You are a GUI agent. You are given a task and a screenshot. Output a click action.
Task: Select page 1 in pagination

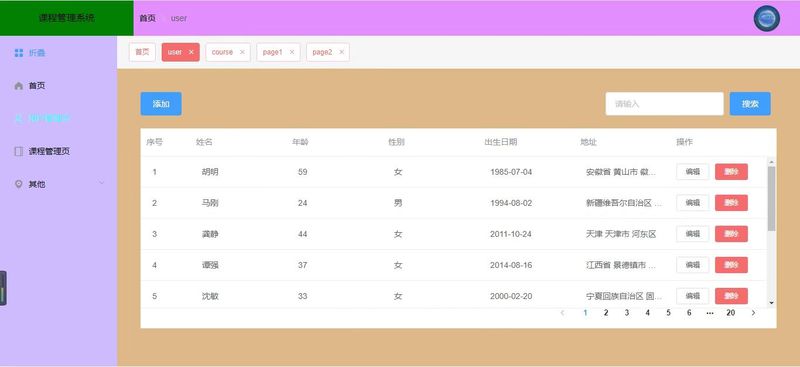point(585,312)
